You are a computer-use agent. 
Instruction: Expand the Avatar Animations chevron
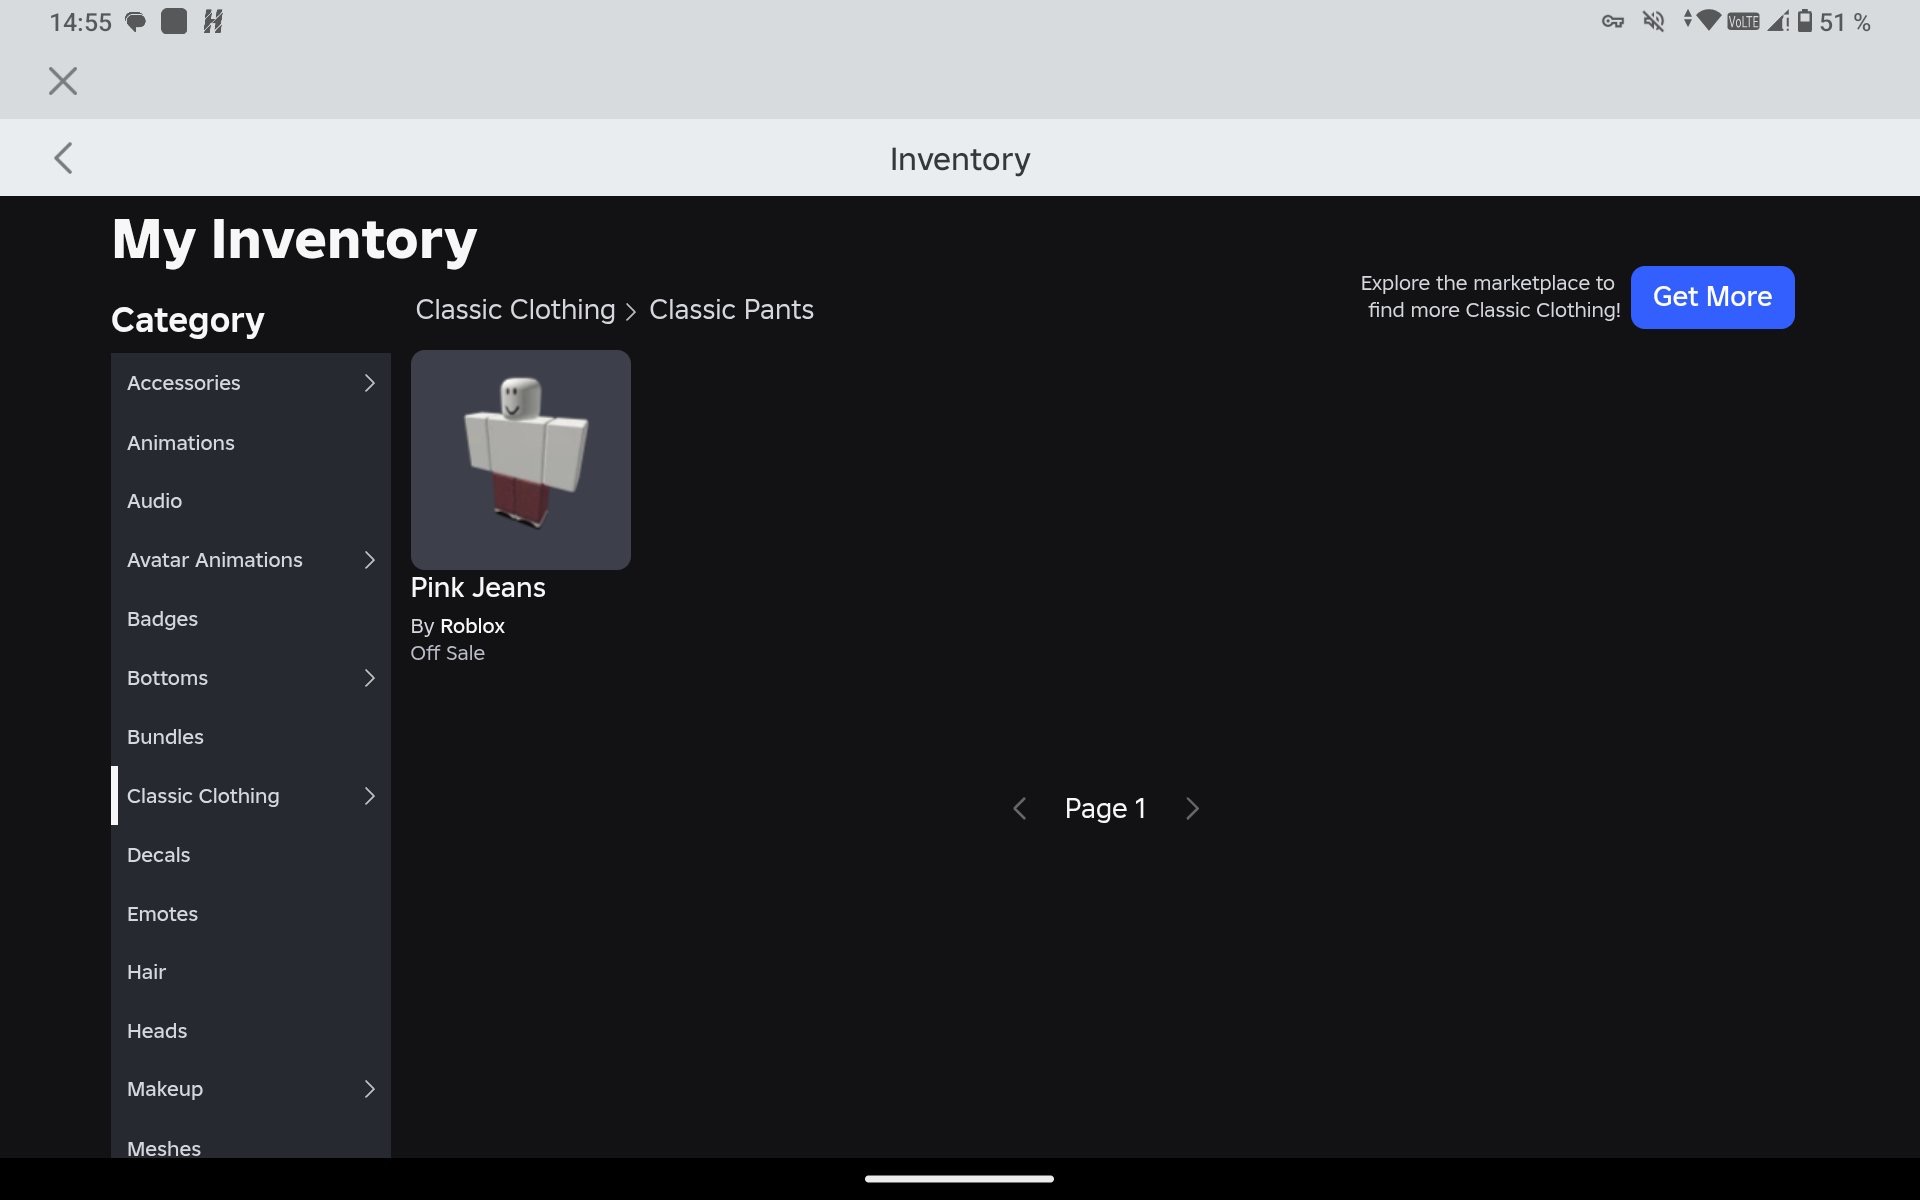click(369, 560)
